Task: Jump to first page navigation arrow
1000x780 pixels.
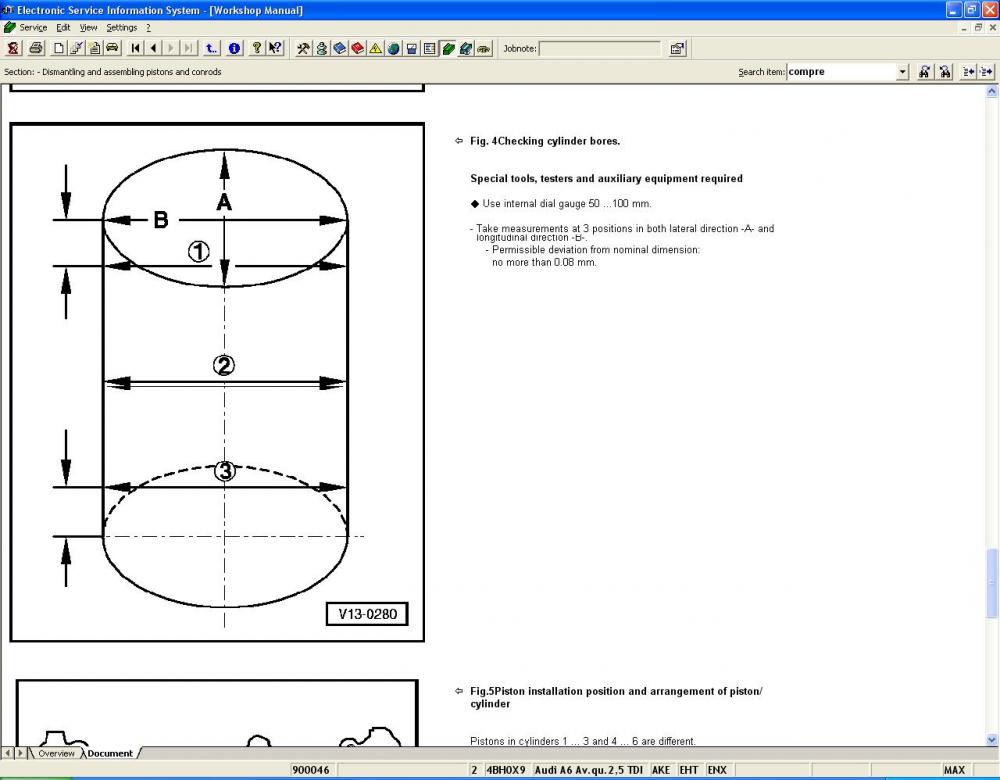Action: (136, 48)
